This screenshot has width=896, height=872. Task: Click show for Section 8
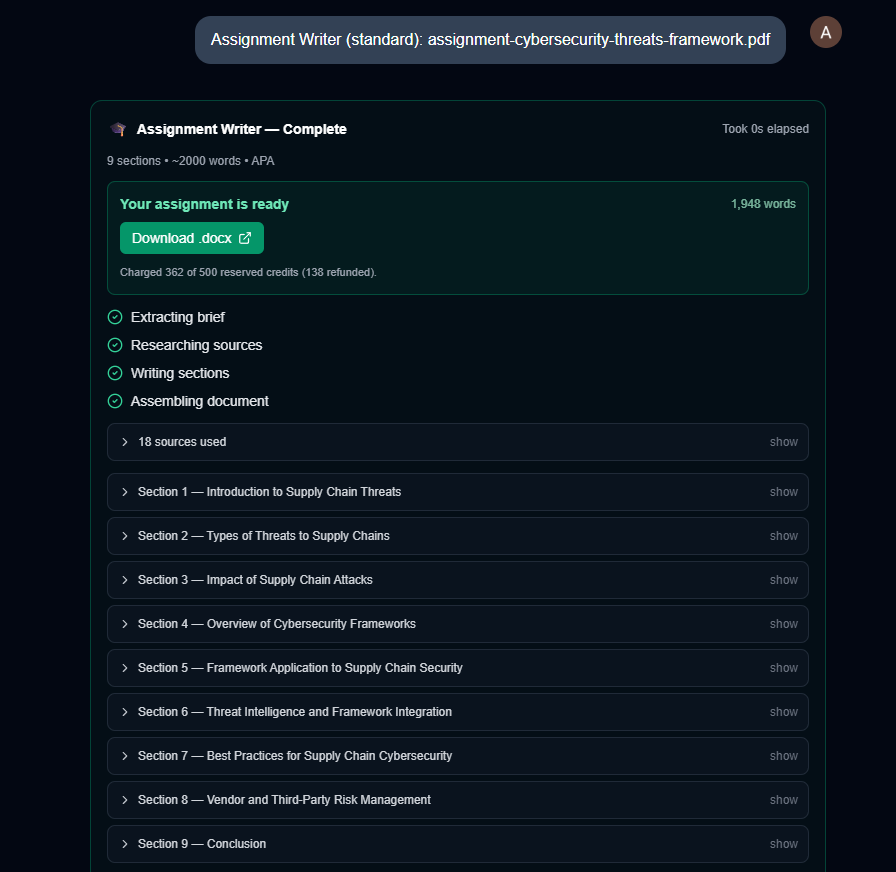click(x=783, y=800)
